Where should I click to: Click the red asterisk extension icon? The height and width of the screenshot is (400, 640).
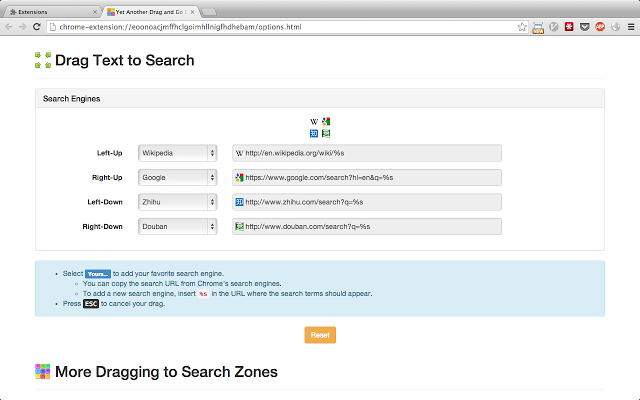click(x=569, y=27)
